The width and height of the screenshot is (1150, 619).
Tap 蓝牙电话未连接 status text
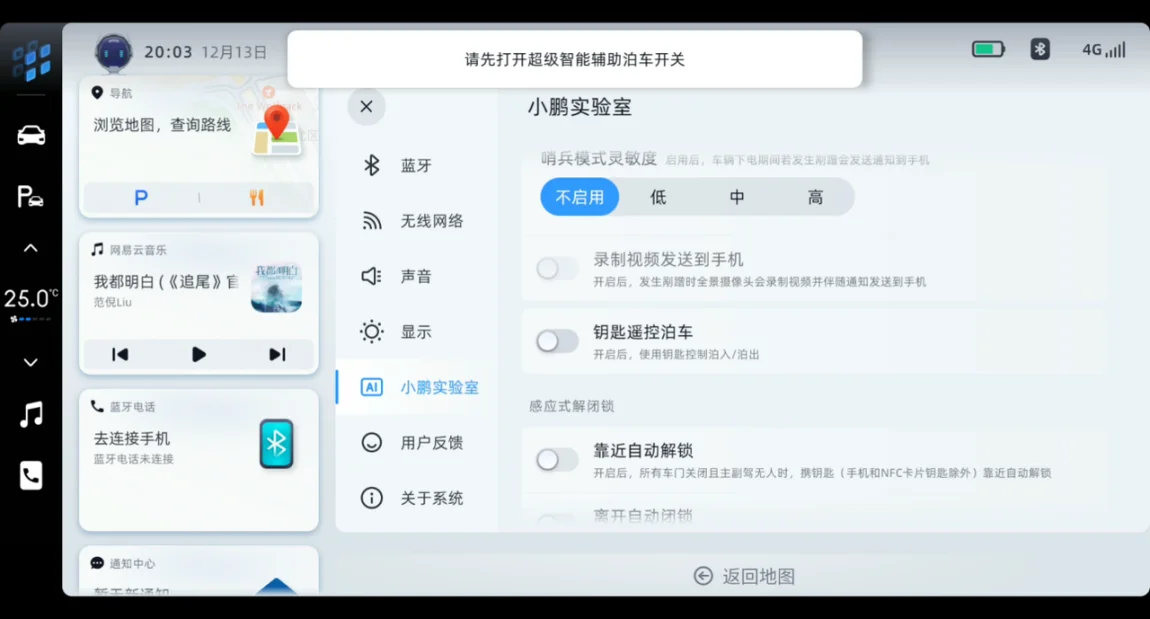pos(133,459)
